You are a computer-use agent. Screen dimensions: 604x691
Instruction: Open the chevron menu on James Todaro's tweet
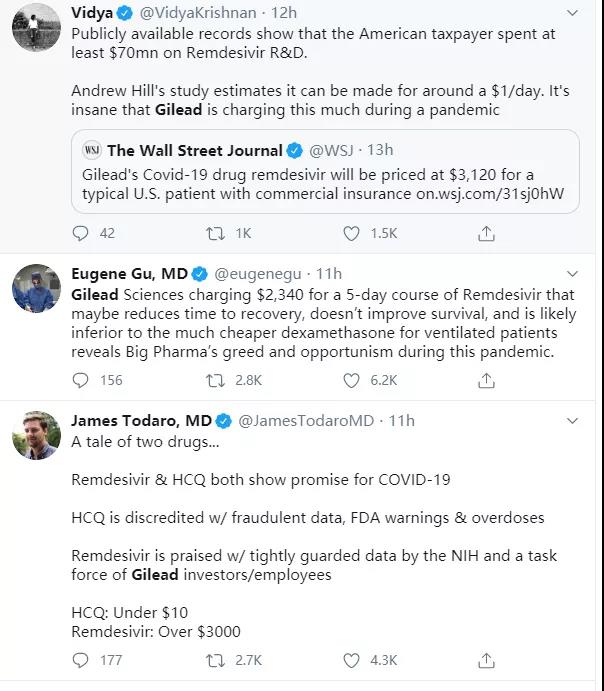pos(572,421)
